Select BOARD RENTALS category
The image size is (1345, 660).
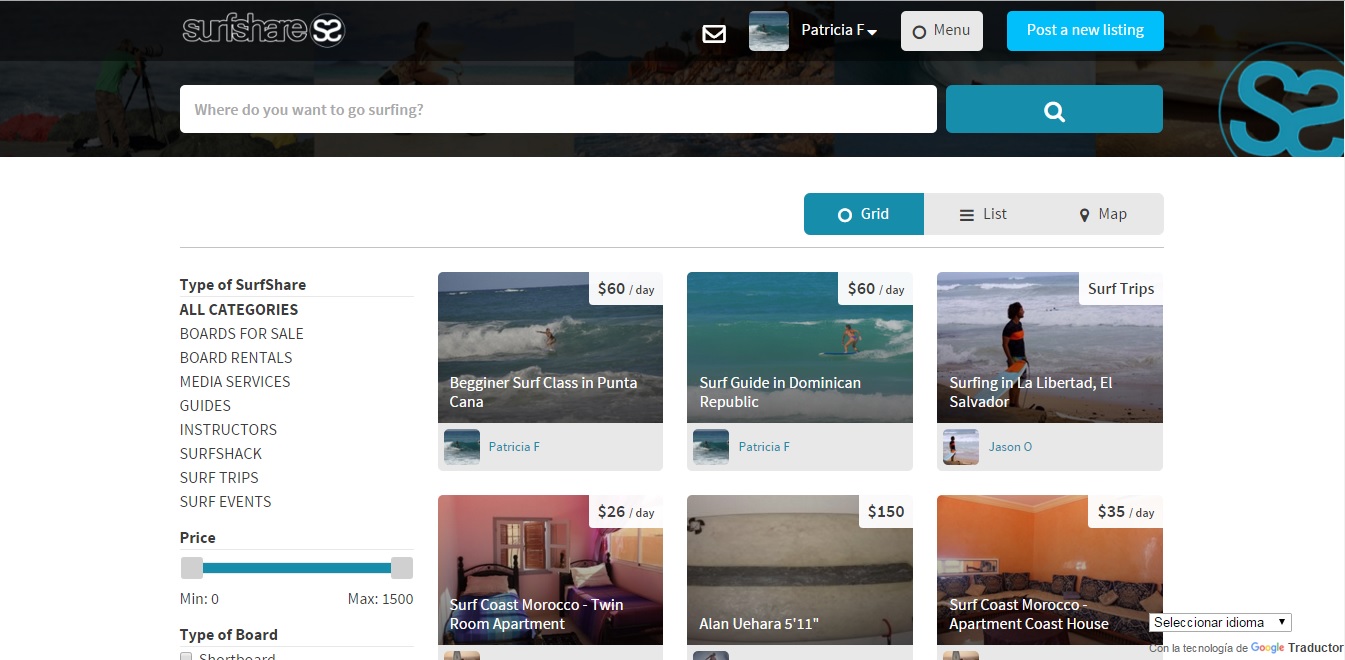[x=236, y=358]
